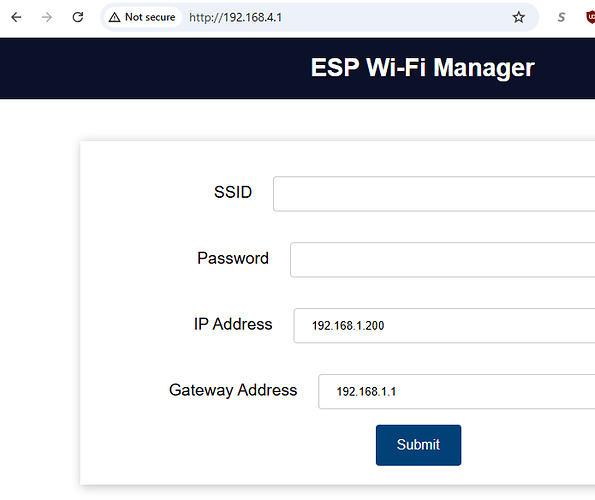Viewport: 595px width, 500px height.
Task: Click the IP Address label
Action: (x=233, y=324)
